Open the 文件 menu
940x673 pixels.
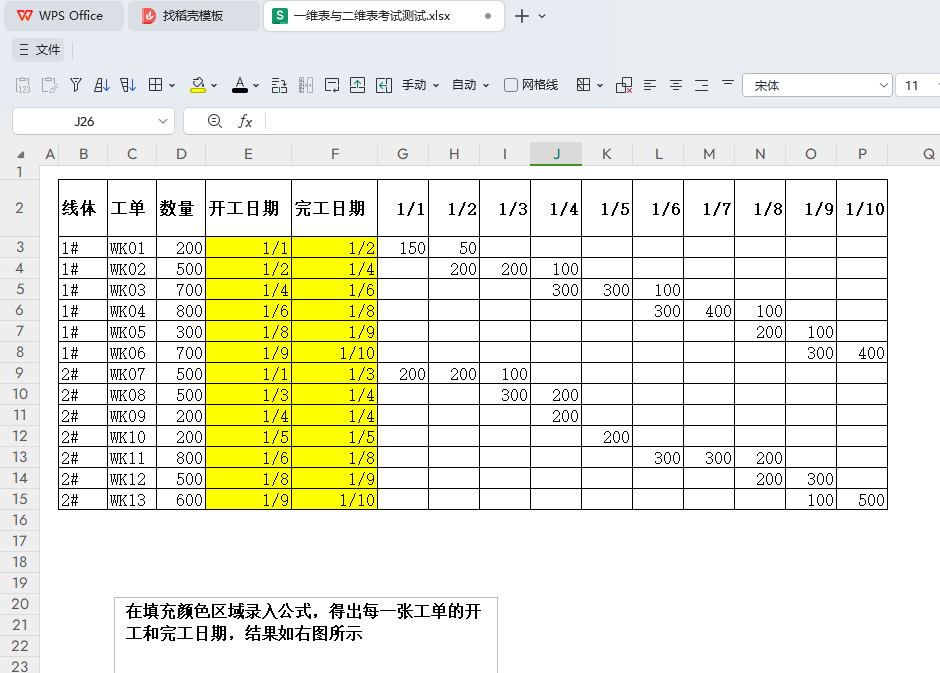[x=39, y=50]
